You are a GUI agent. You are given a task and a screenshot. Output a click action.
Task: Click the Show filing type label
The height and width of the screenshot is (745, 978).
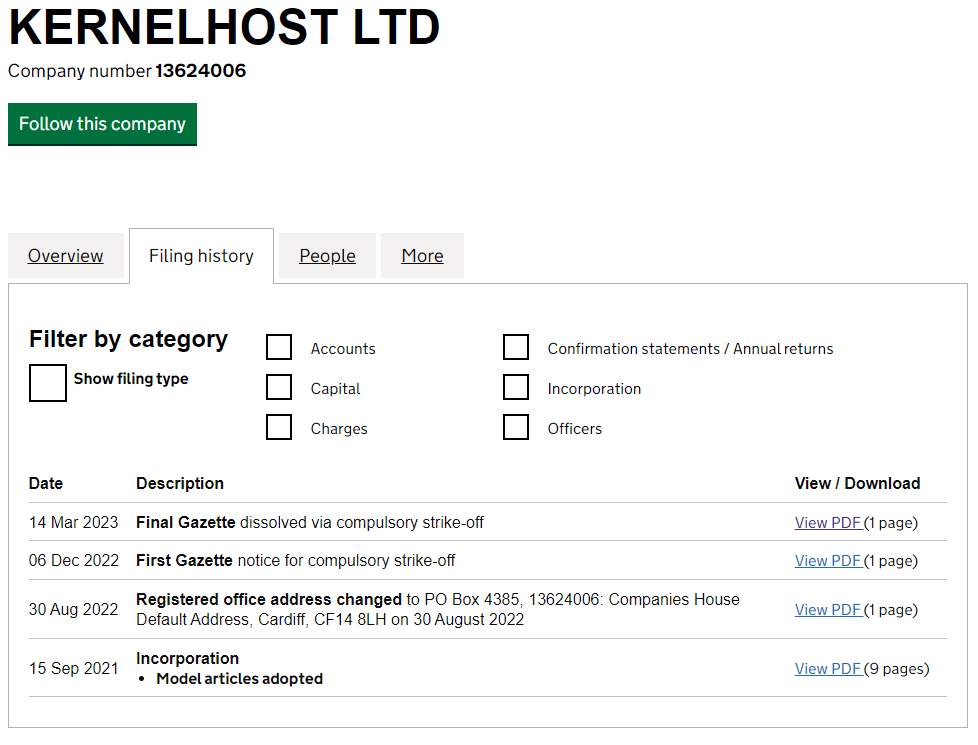click(x=131, y=379)
